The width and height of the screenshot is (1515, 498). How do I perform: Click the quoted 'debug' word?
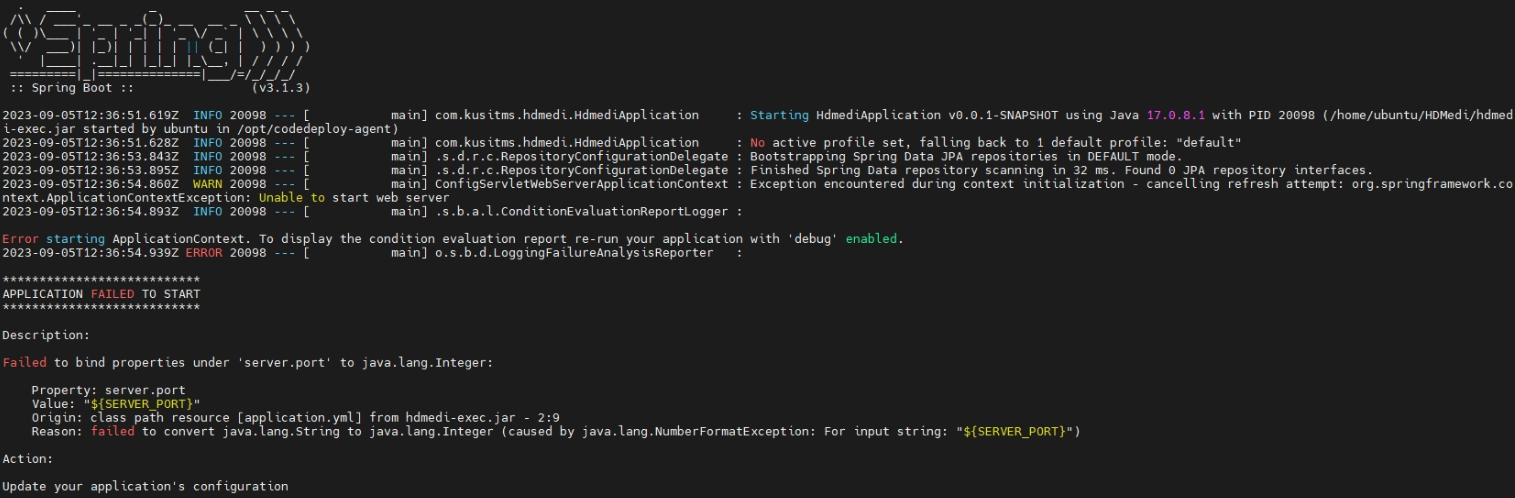(813, 239)
